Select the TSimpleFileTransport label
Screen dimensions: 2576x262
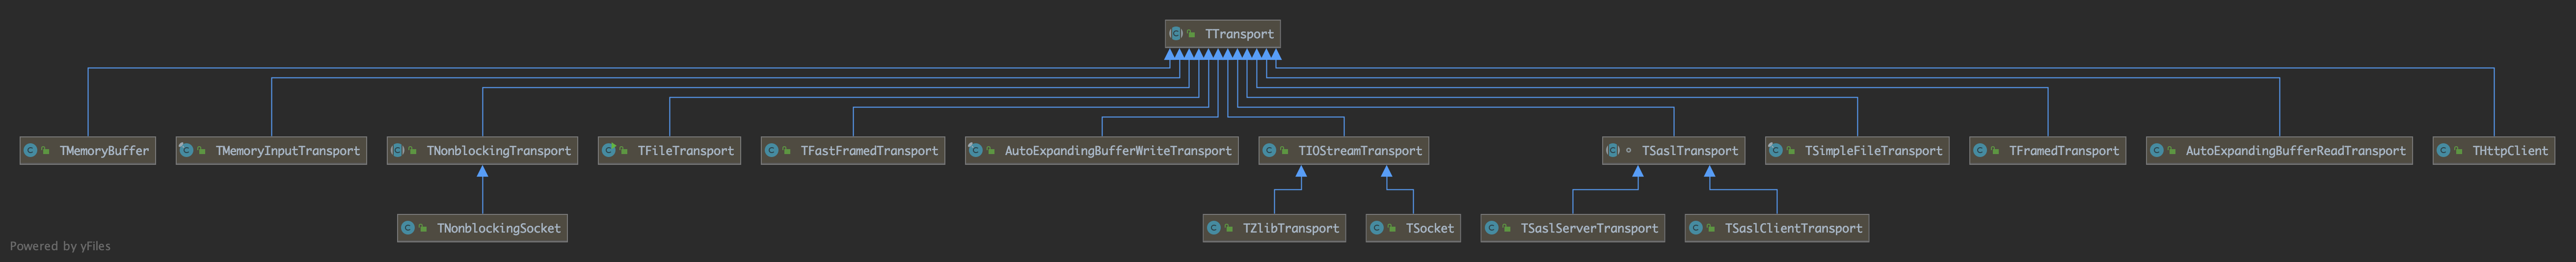(x=1874, y=151)
